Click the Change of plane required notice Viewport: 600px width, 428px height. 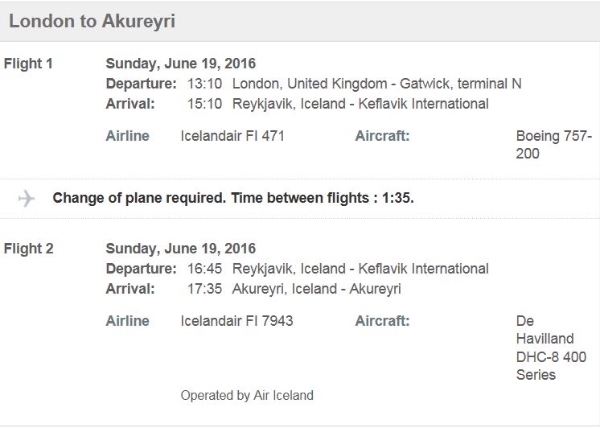tap(233, 198)
